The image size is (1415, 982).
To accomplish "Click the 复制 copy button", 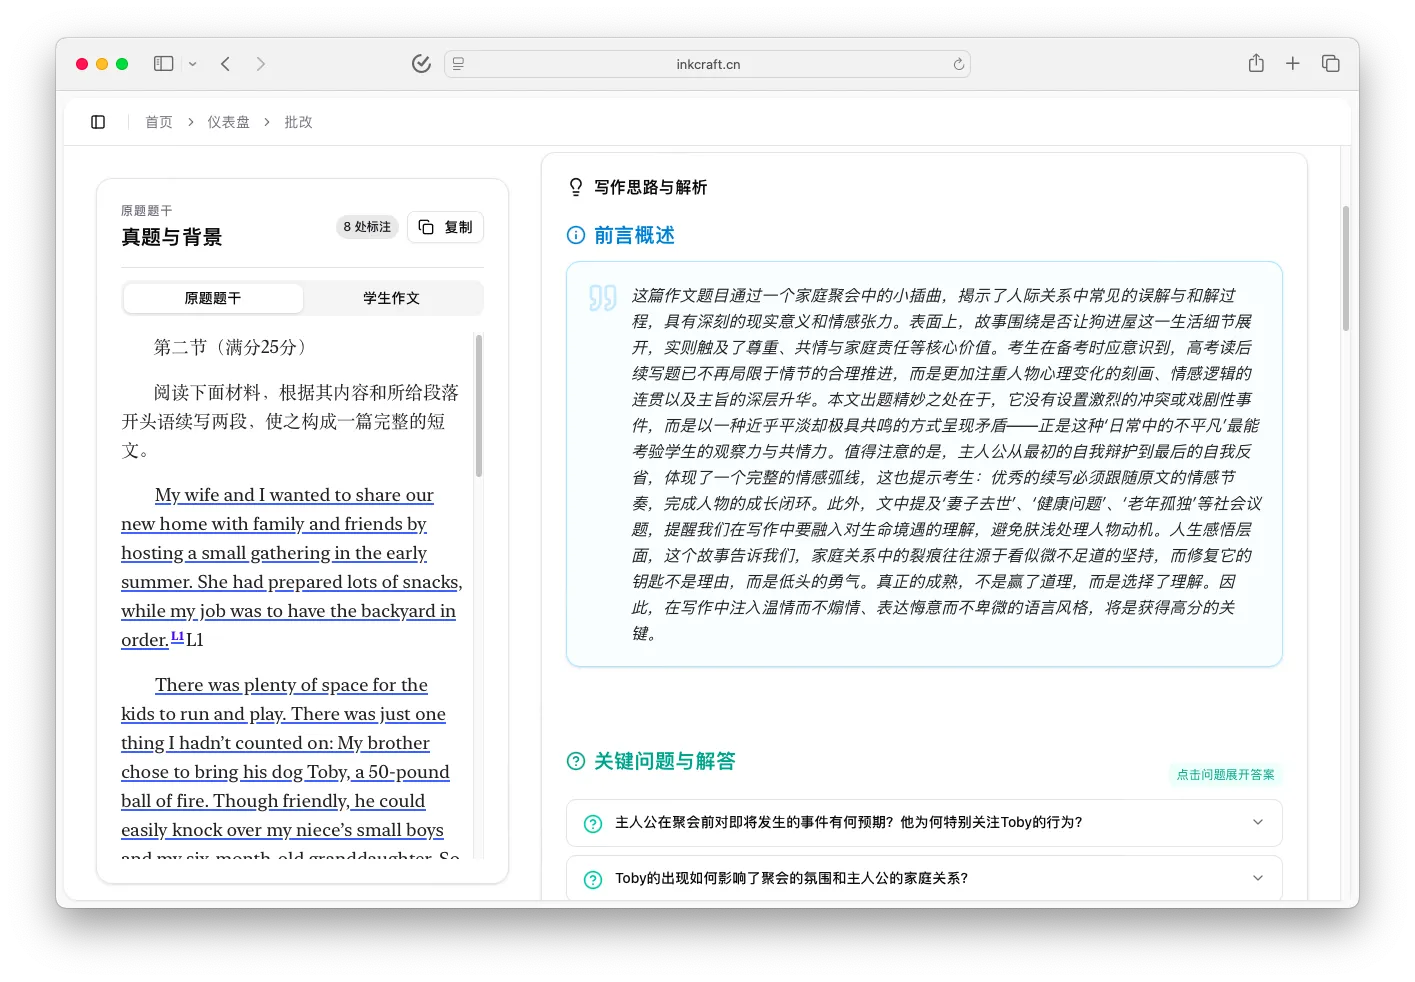I will [445, 227].
